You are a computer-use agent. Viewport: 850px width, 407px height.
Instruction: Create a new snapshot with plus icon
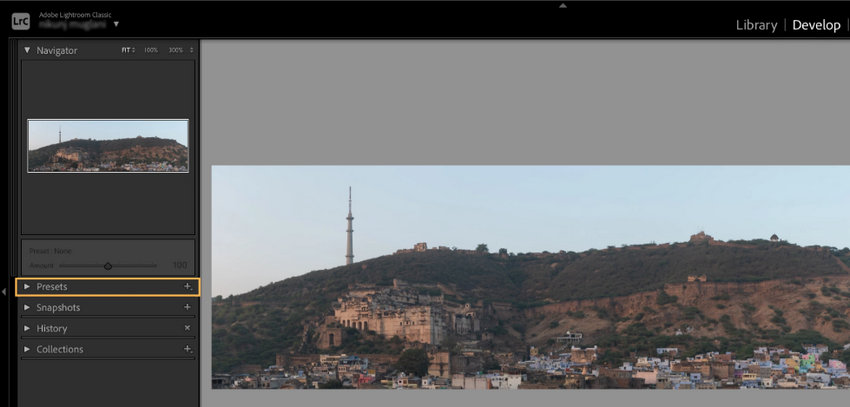(x=188, y=307)
